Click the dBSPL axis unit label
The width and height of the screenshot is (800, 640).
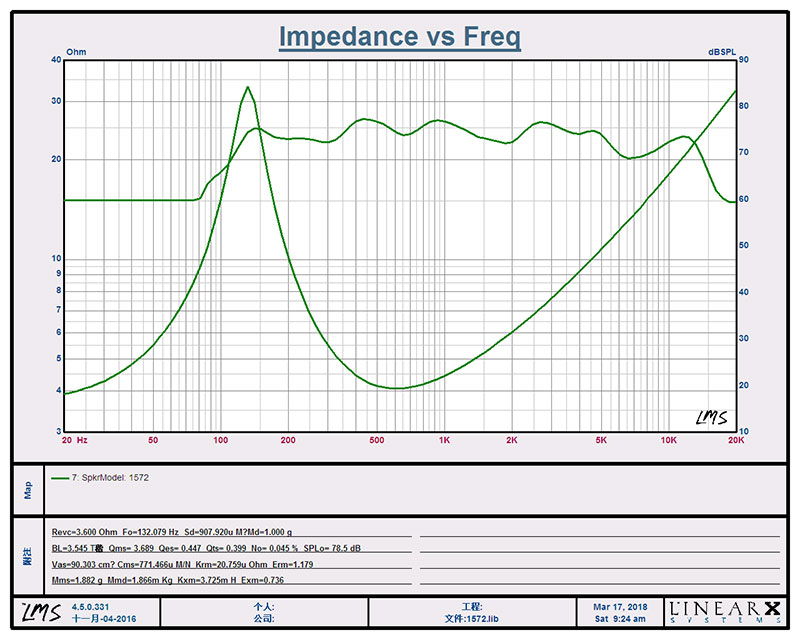(723, 50)
